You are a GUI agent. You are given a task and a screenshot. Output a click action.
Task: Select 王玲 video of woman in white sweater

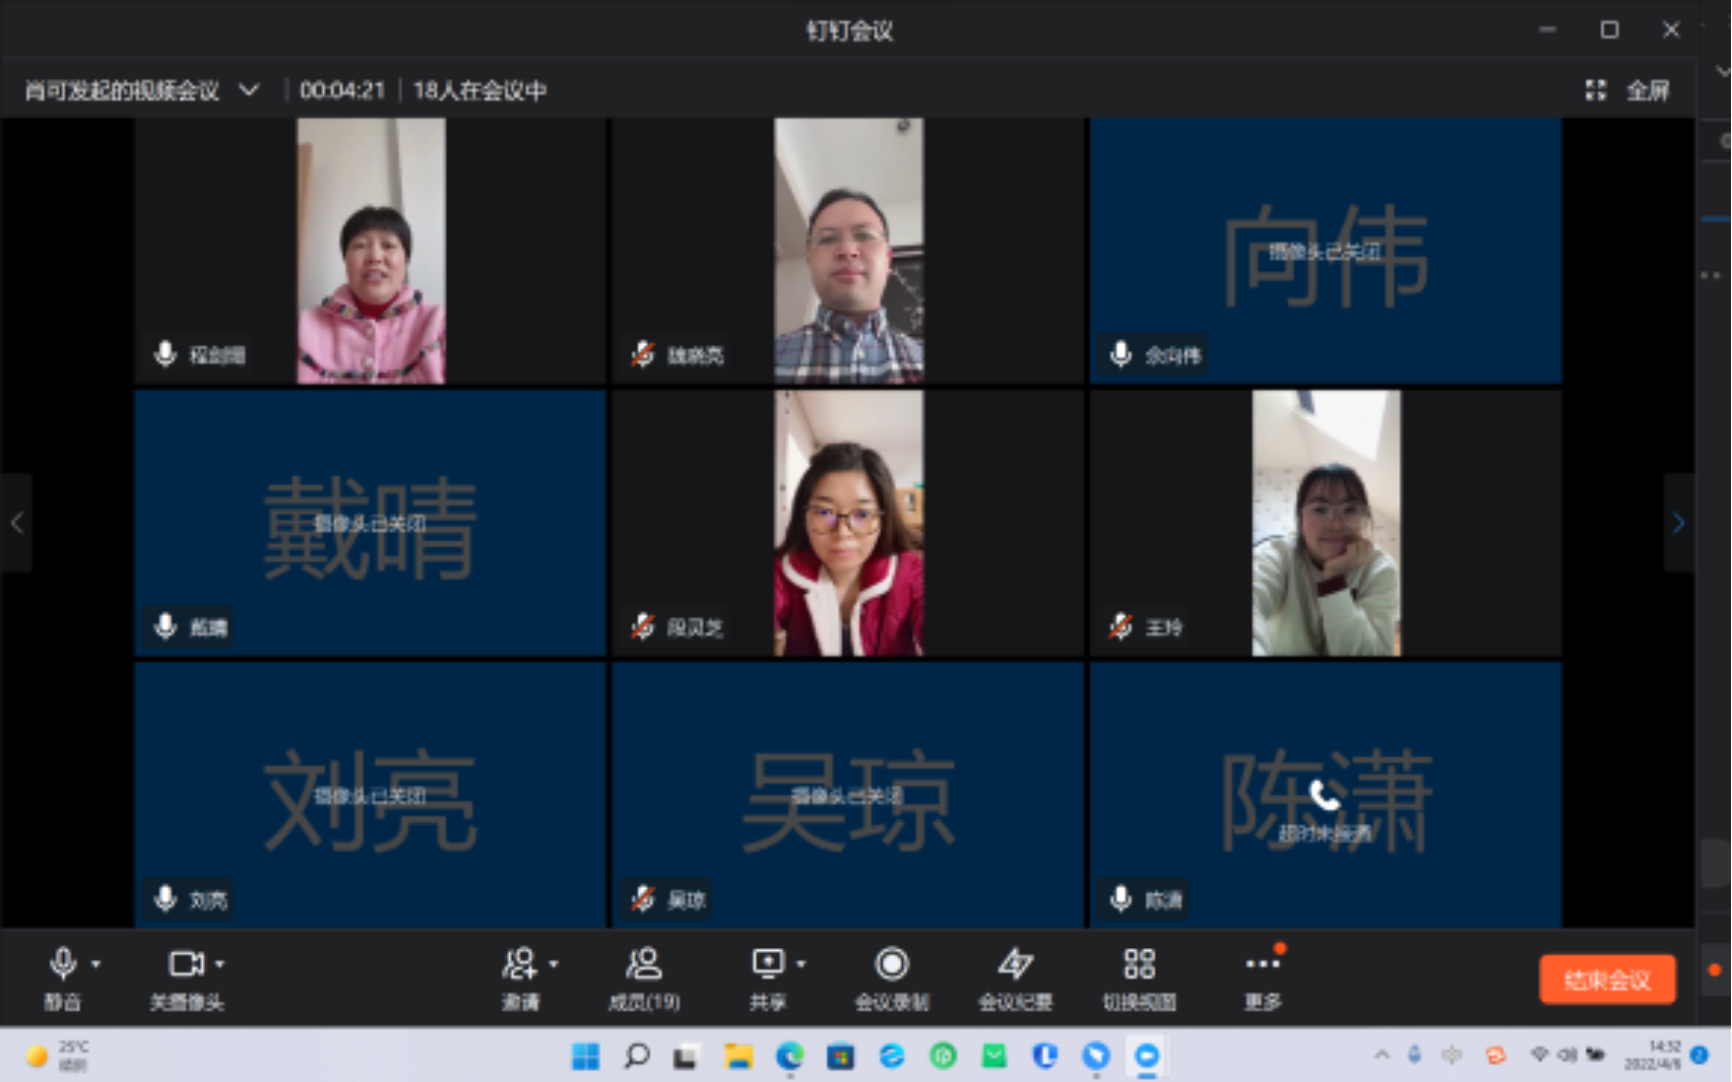point(1326,523)
